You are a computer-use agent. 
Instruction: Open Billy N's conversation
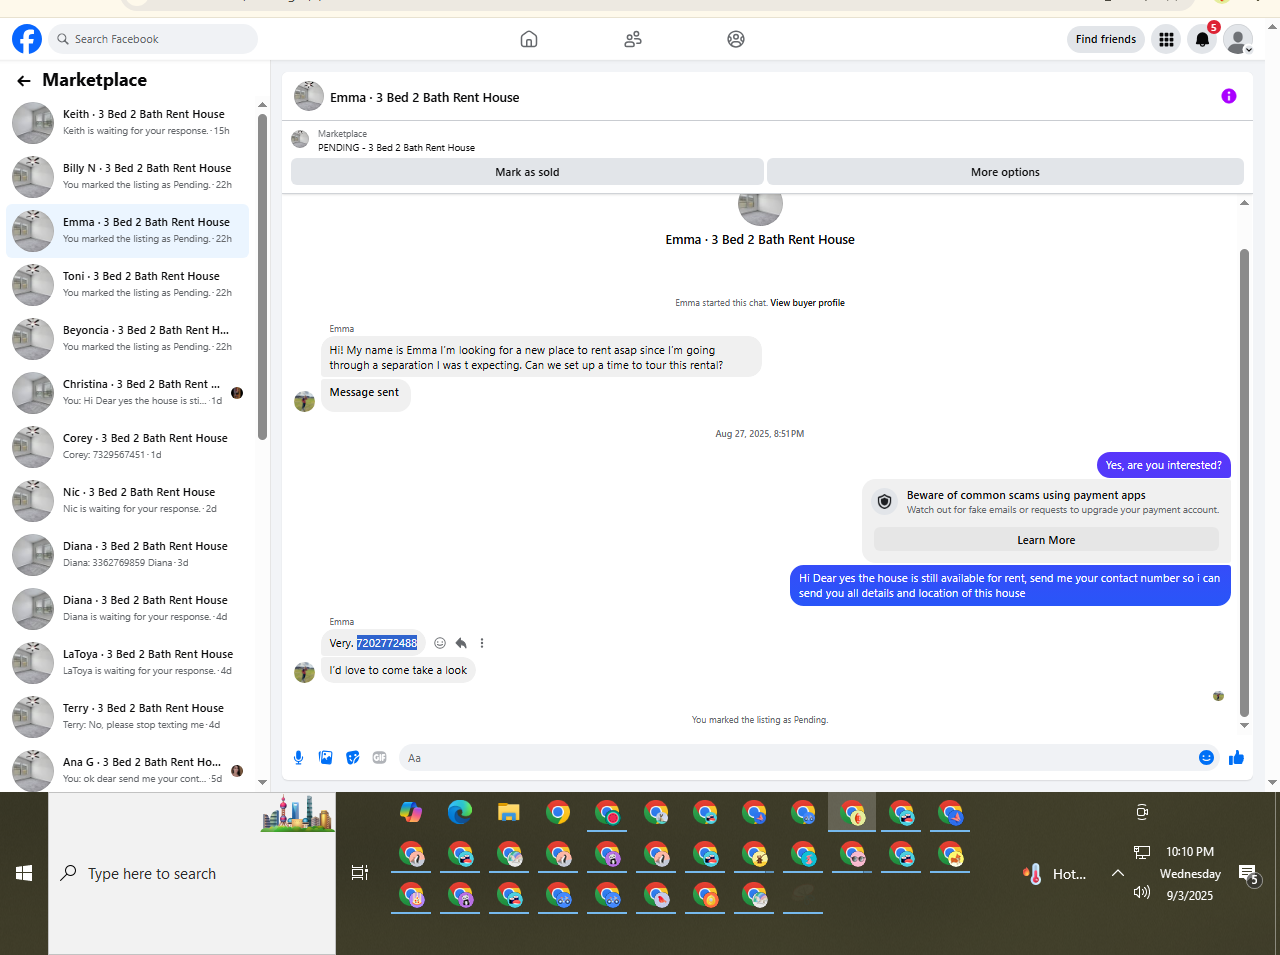tap(128, 176)
